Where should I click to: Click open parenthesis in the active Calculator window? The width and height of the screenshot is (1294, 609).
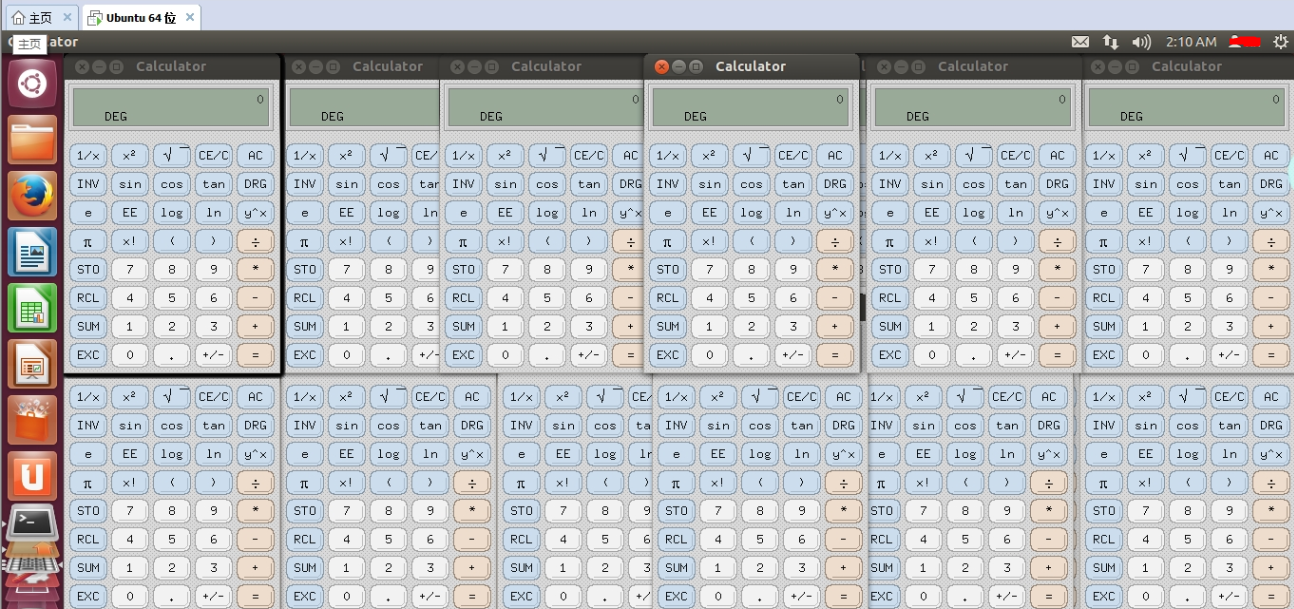pyautogui.click(x=751, y=241)
